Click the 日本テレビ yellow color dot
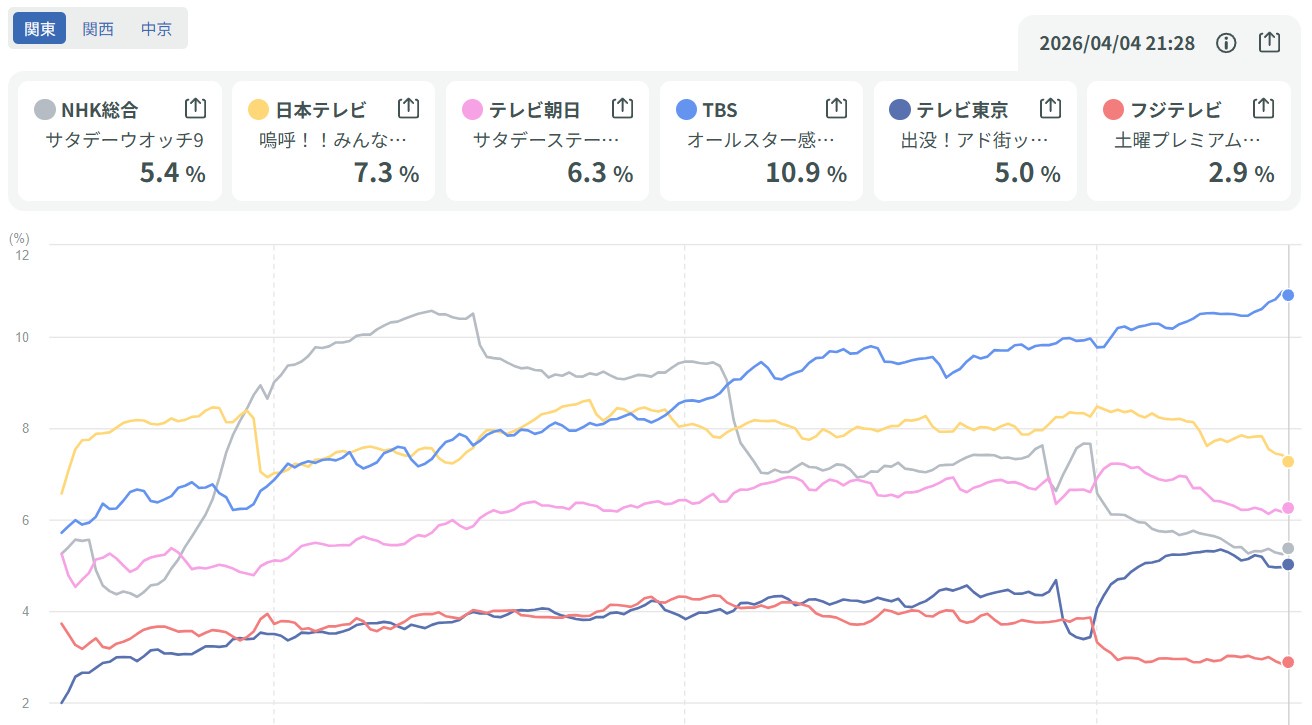Viewport: 1312px width, 725px height. pos(259,109)
